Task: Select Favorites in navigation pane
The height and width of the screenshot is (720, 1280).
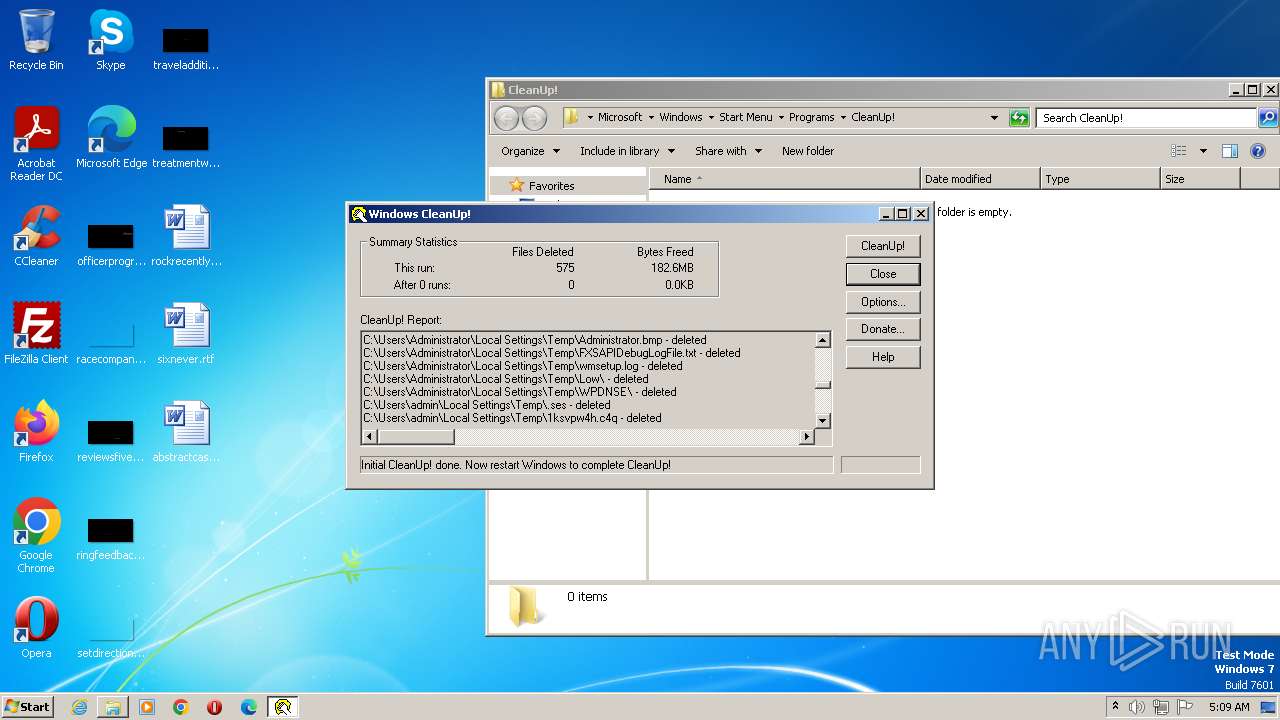Action: pos(551,186)
